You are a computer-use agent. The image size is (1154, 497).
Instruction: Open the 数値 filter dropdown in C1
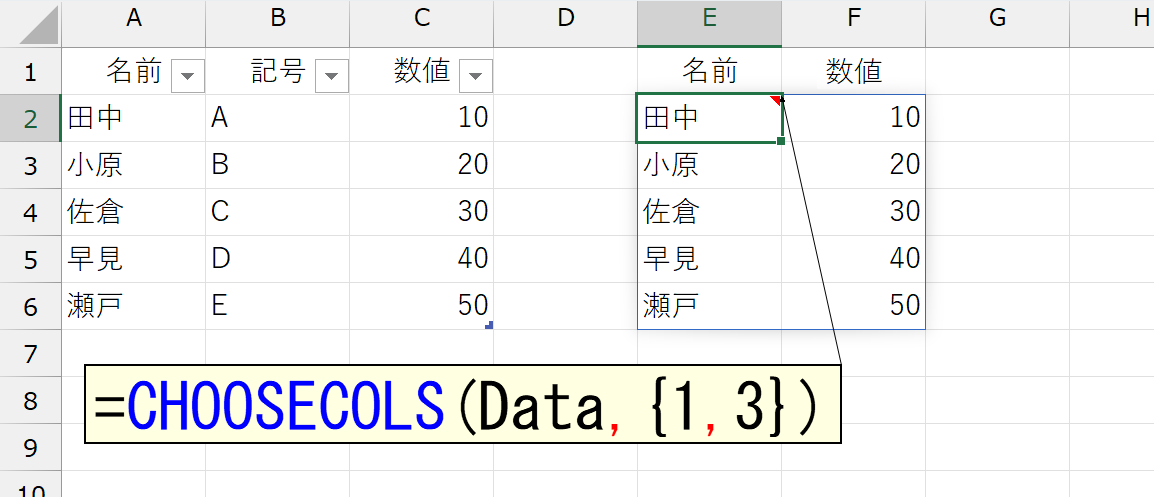pos(475,76)
